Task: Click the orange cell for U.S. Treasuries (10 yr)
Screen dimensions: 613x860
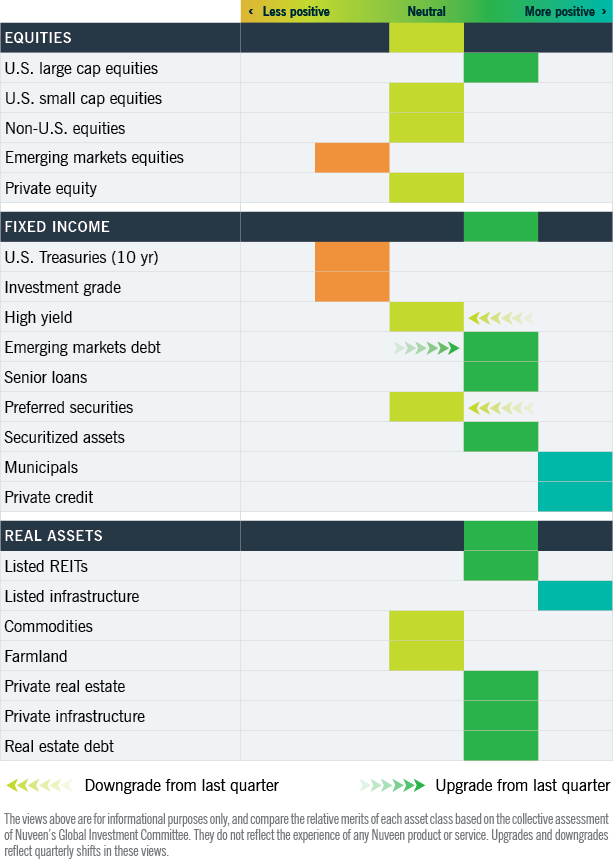Action: (x=352, y=257)
